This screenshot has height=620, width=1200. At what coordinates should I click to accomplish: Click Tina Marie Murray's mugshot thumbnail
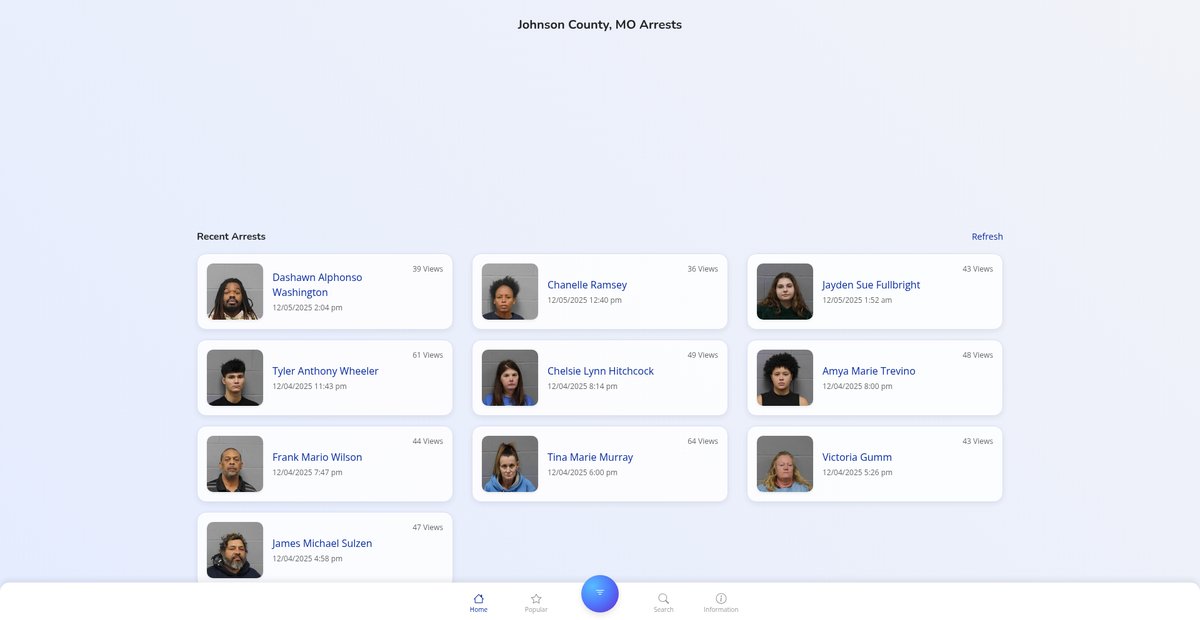[x=510, y=464]
